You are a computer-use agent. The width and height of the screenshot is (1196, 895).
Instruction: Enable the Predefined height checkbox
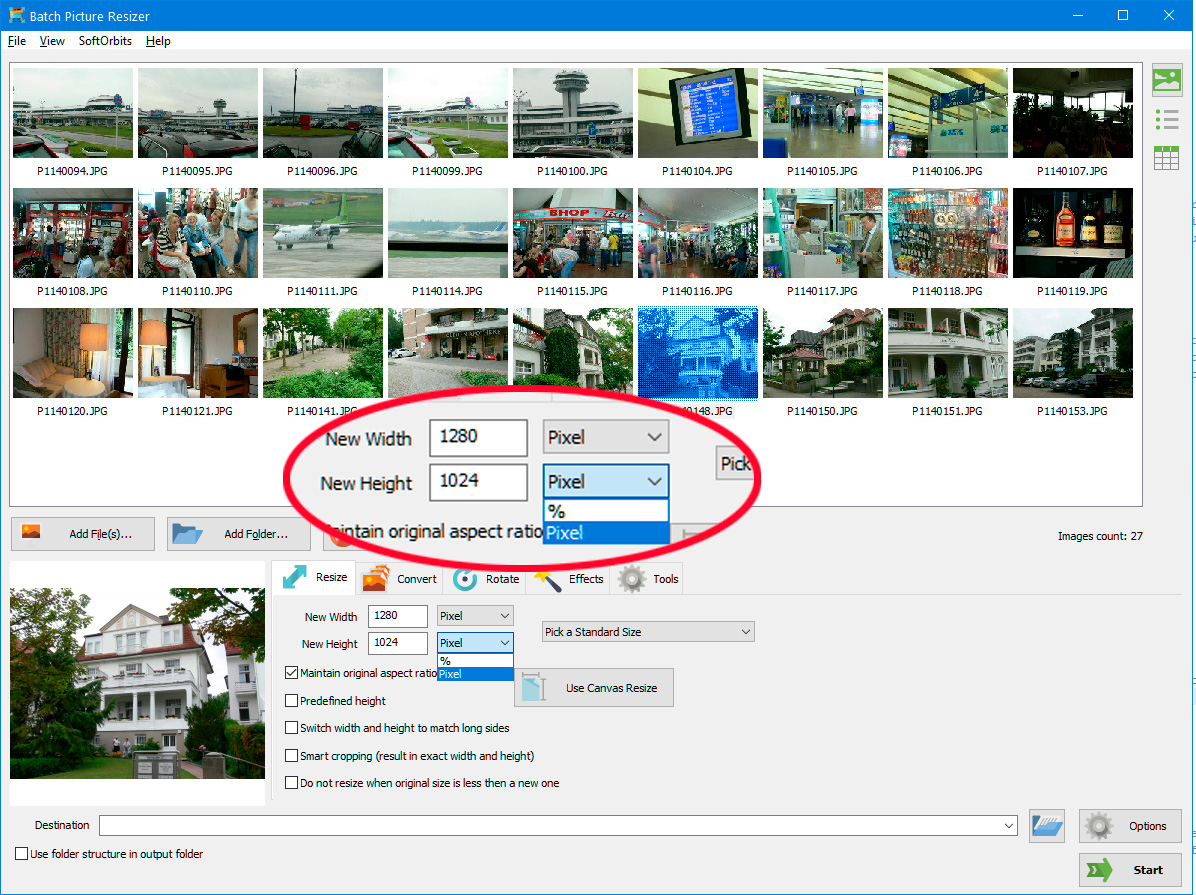(292, 701)
